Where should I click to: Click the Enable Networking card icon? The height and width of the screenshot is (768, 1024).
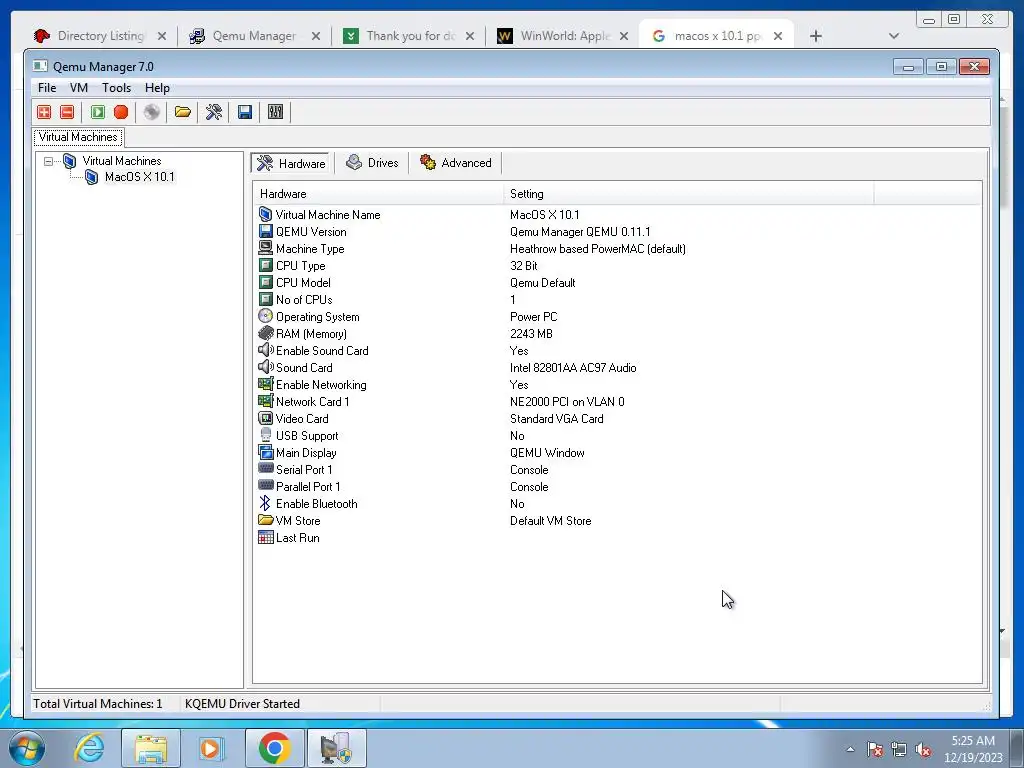pyautogui.click(x=265, y=384)
